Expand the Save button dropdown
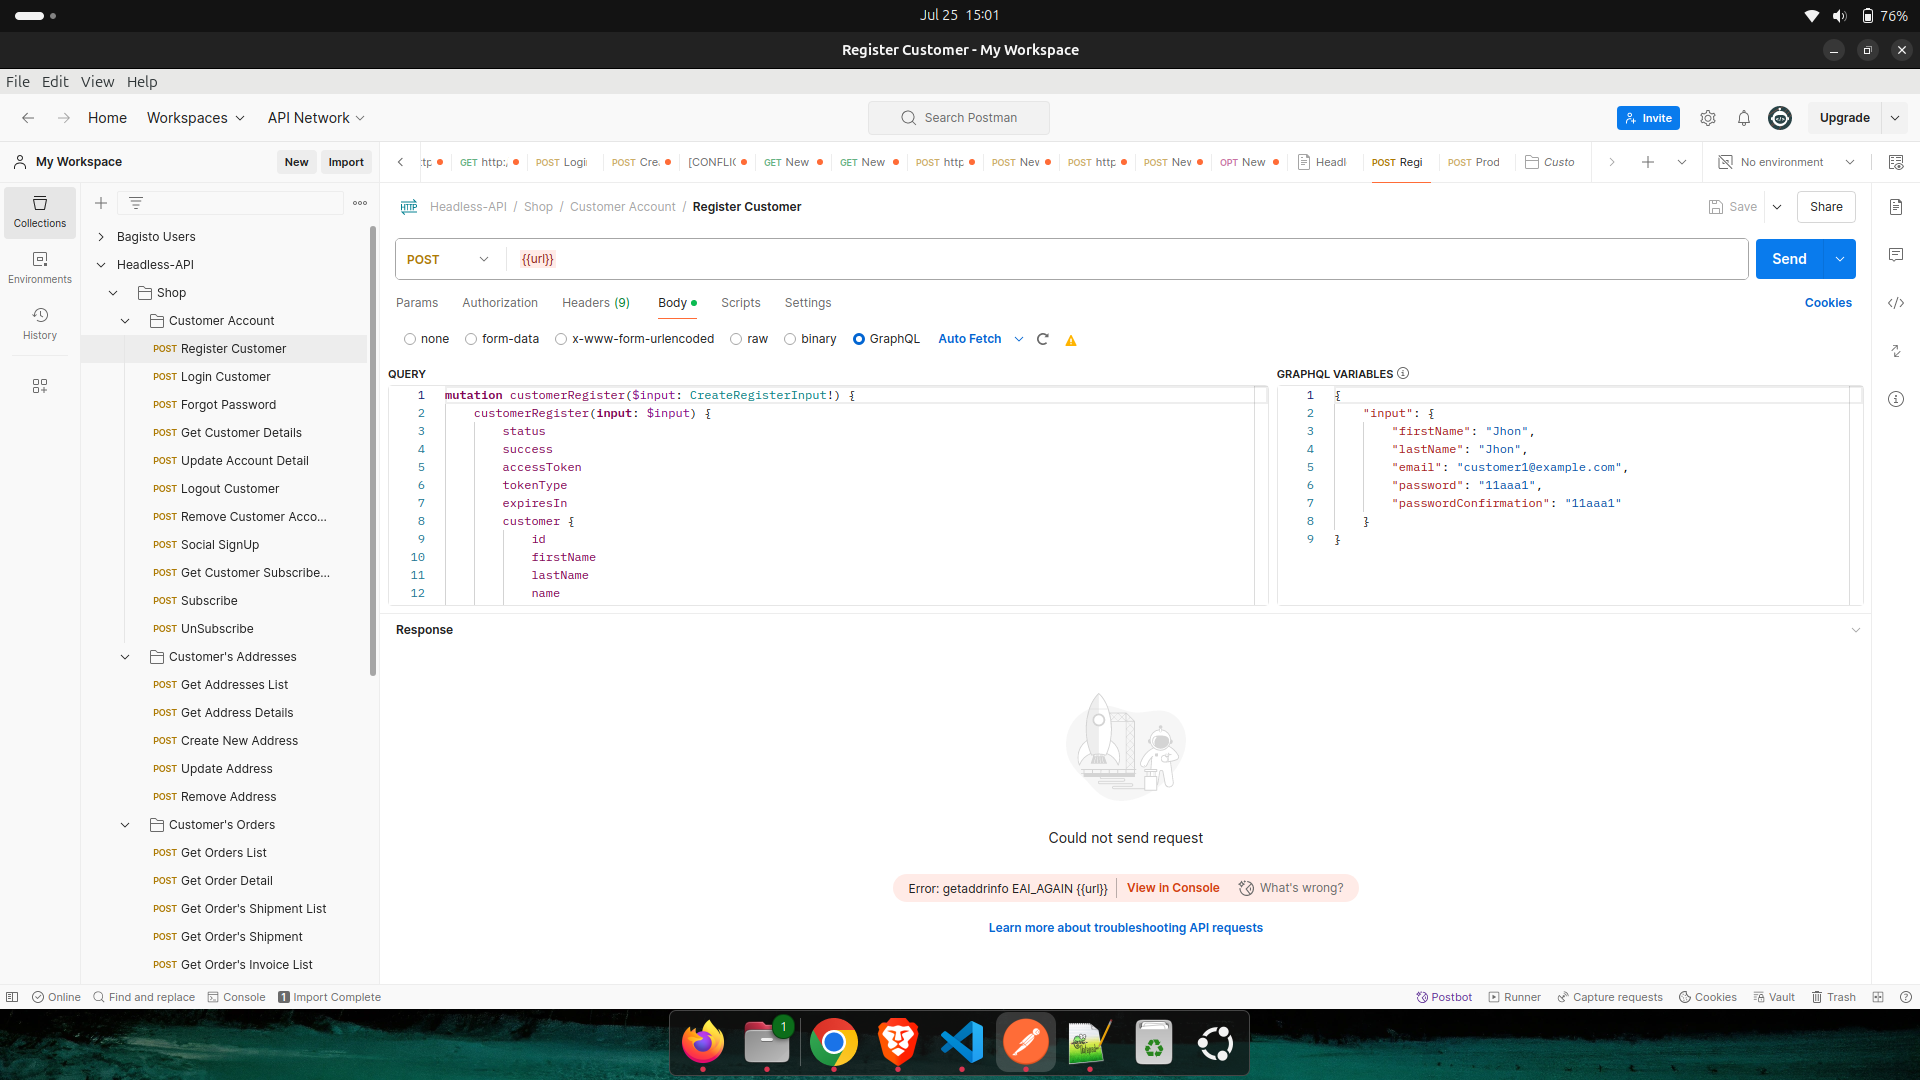This screenshot has width=1920, height=1080. click(x=1776, y=206)
